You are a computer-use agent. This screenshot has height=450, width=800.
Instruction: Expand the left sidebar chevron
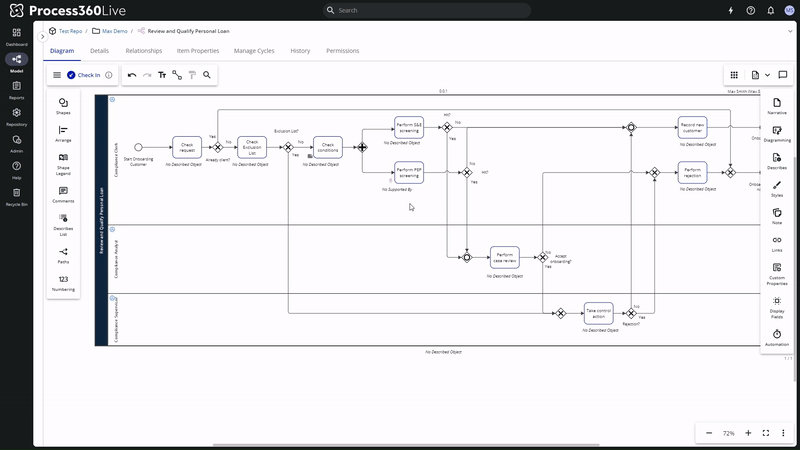[x=42, y=36]
